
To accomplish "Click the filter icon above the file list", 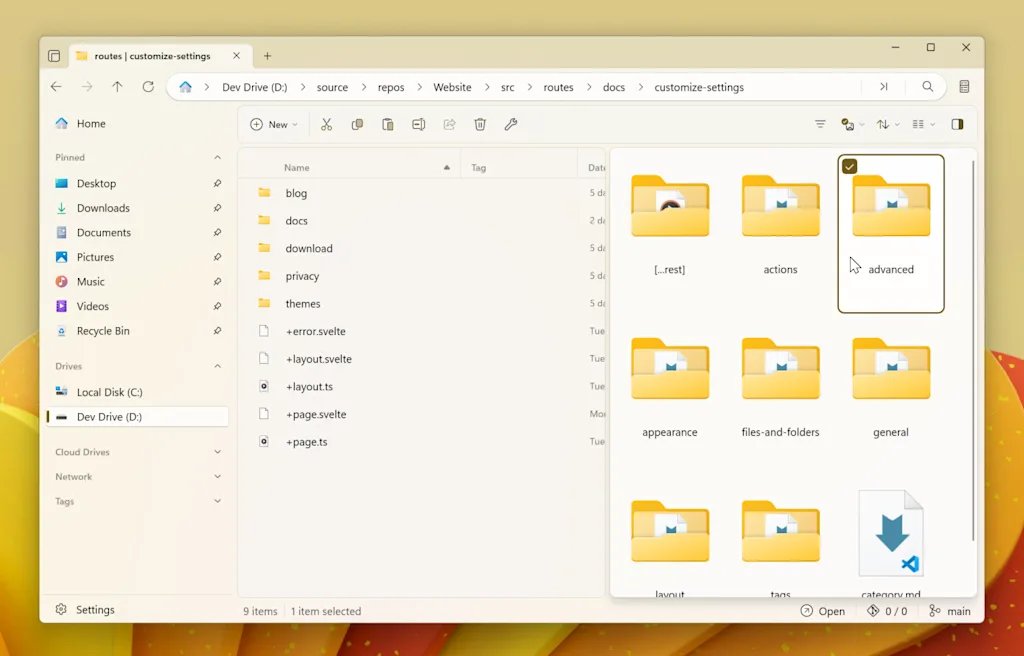I will point(820,124).
